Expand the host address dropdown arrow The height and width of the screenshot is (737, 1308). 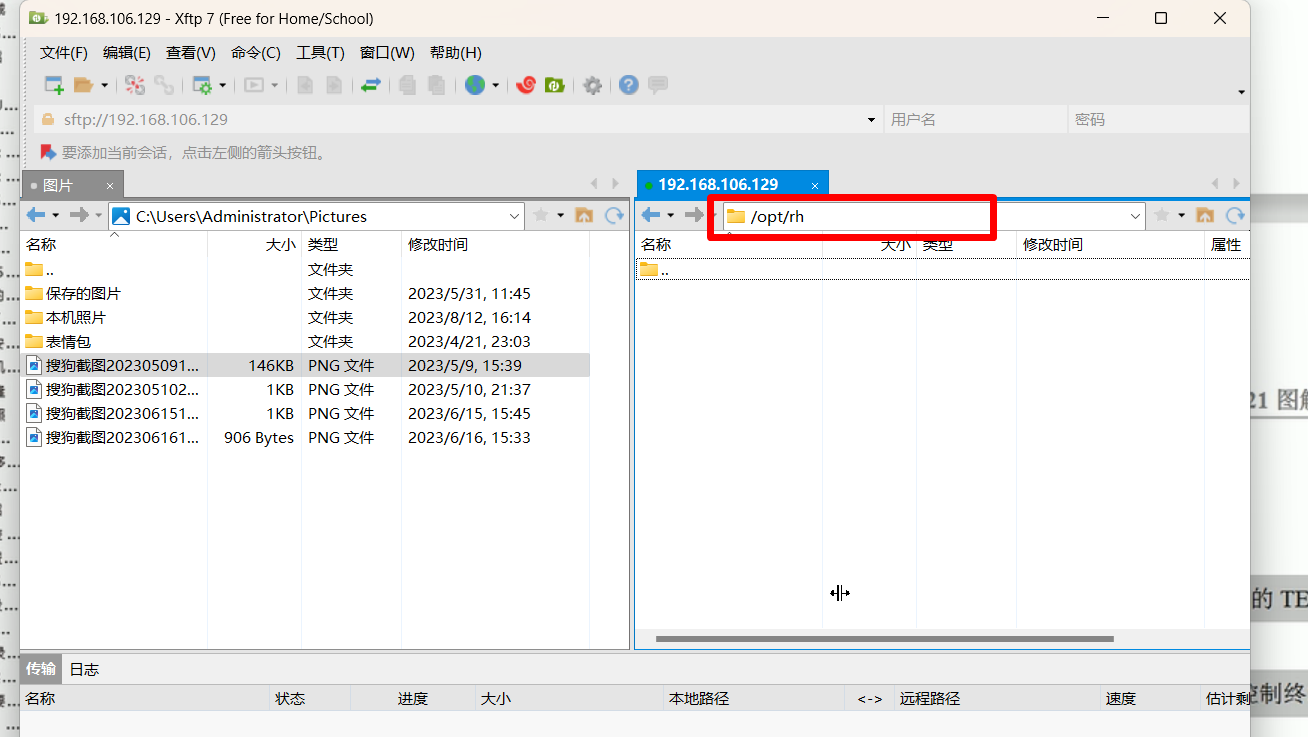871,120
